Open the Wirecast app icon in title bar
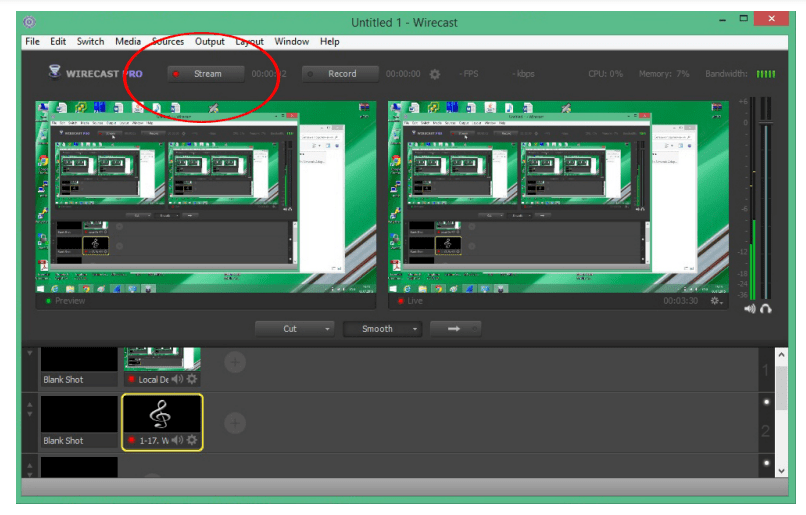 coord(29,22)
